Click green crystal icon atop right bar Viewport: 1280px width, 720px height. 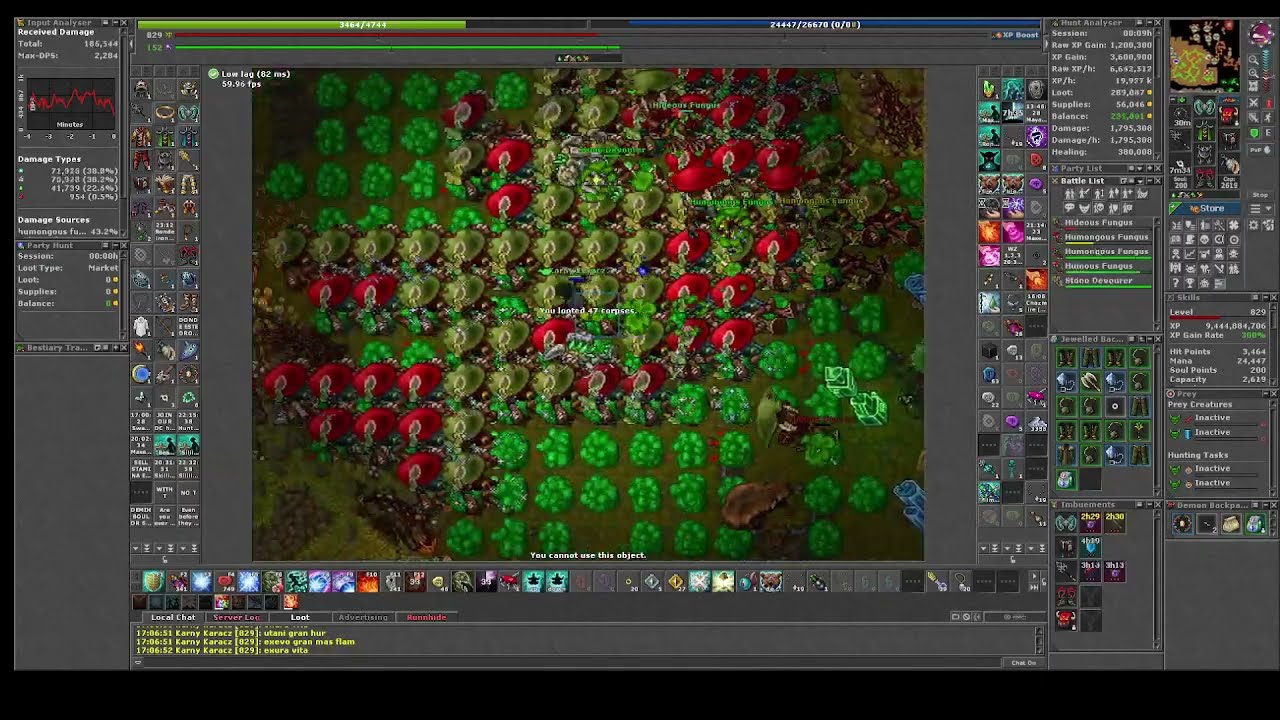click(x=990, y=89)
